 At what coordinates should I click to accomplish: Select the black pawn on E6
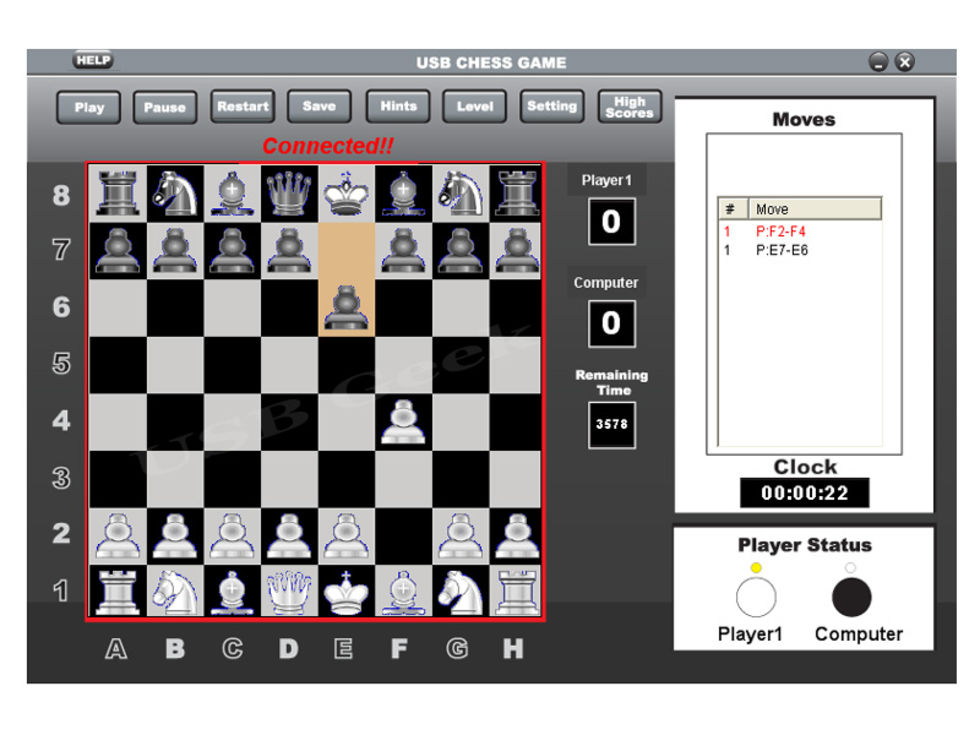[x=346, y=308]
